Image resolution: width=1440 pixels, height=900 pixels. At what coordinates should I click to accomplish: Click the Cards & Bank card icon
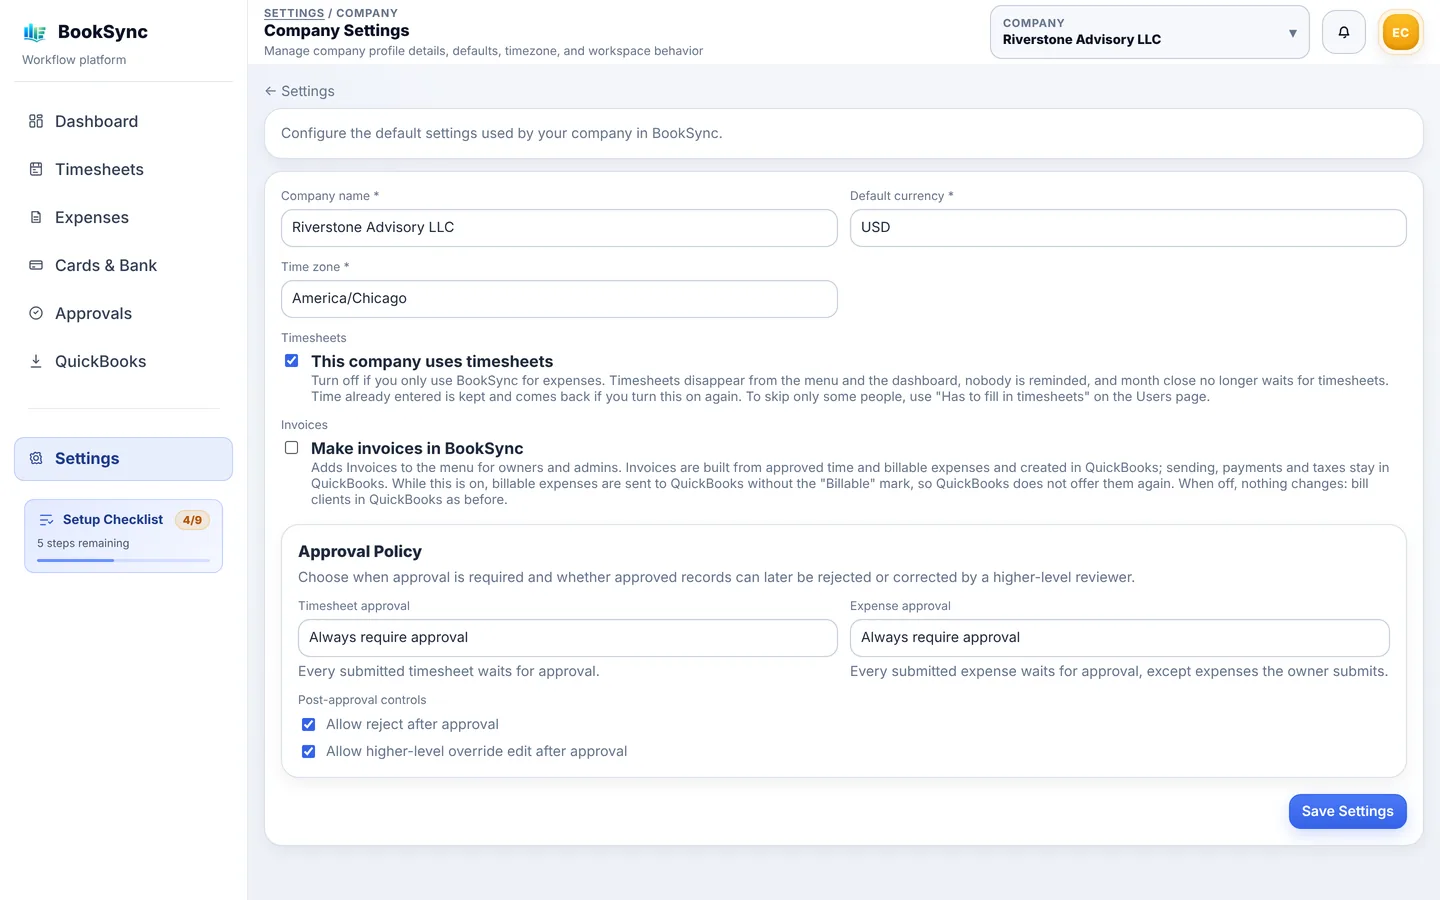[36, 265]
